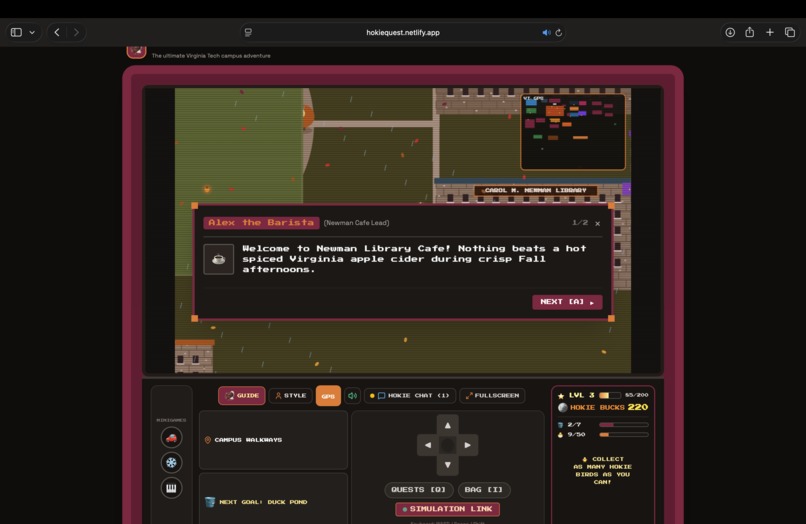Open a new Safari tab
The height and width of the screenshot is (524, 806).
(x=770, y=32)
